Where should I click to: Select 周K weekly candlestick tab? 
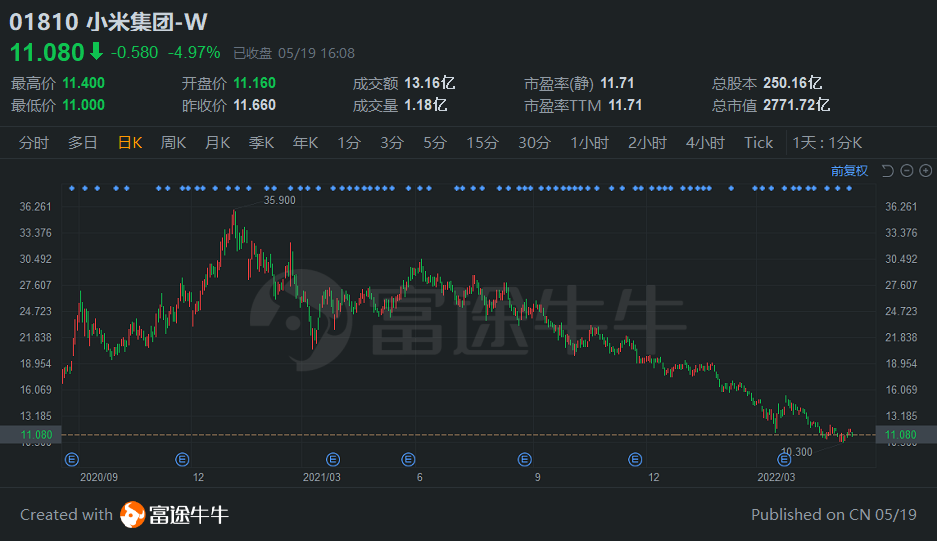coord(173,143)
